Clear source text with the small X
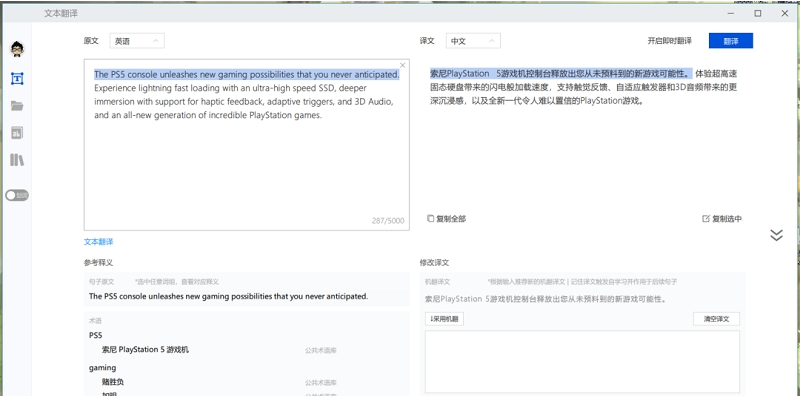The height and width of the screenshot is (396, 803). (x=403, y=65)
